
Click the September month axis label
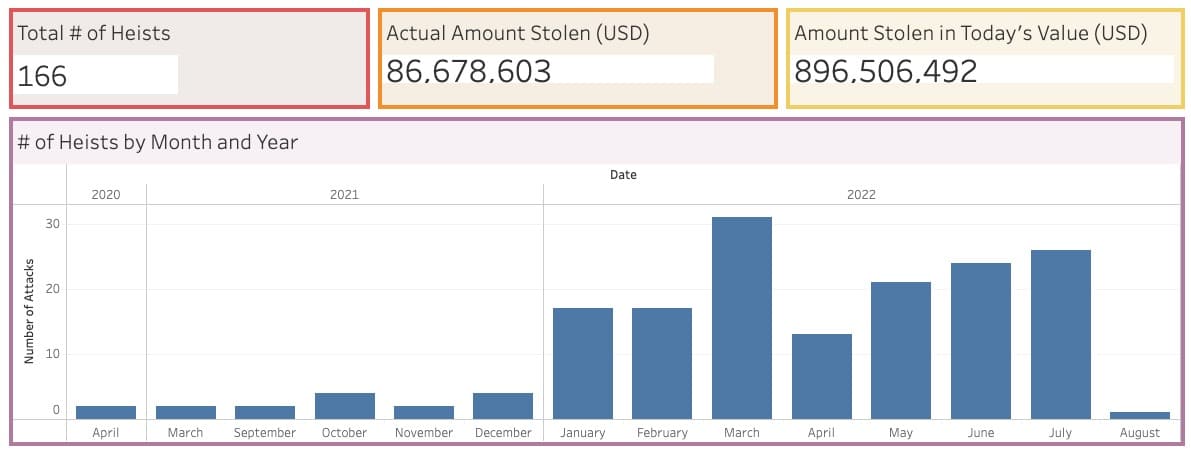(x=265, y=433)
